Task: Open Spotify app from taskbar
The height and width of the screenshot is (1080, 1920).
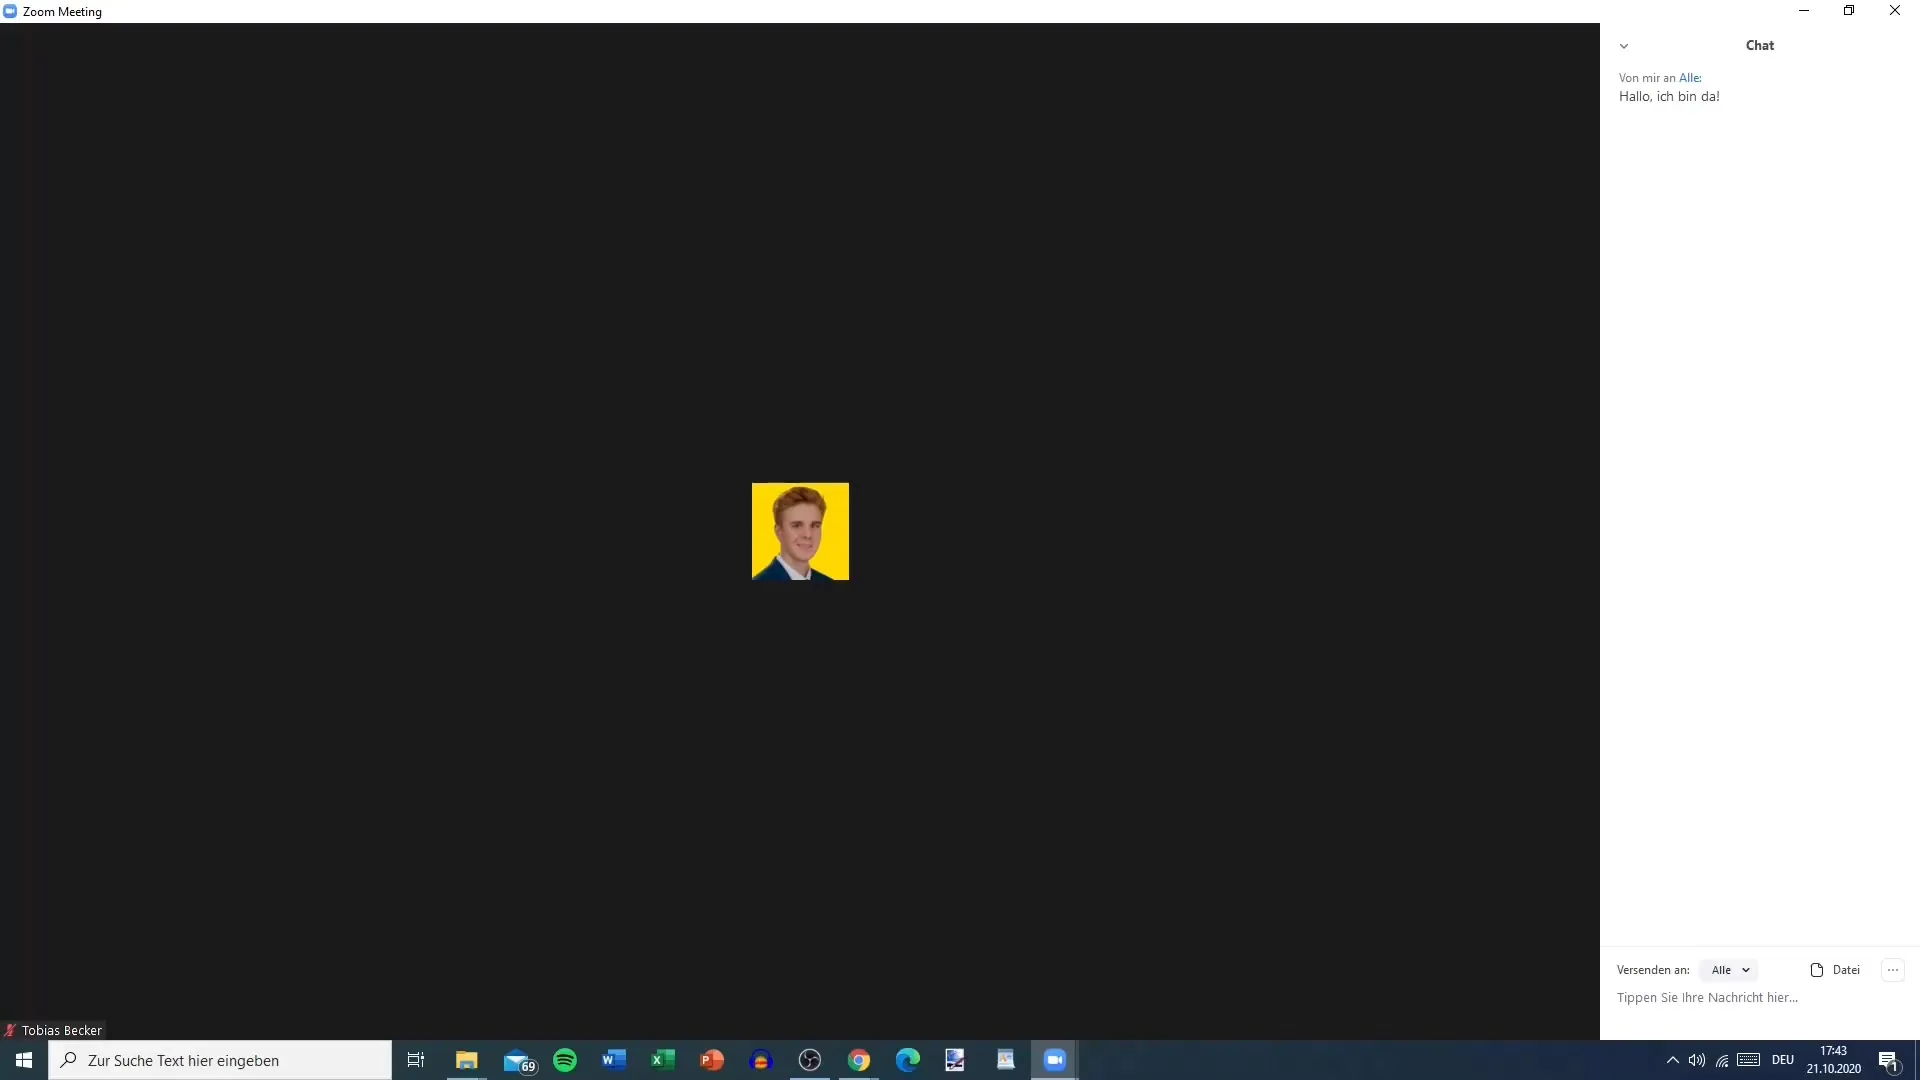Action: pos(564,1059)
